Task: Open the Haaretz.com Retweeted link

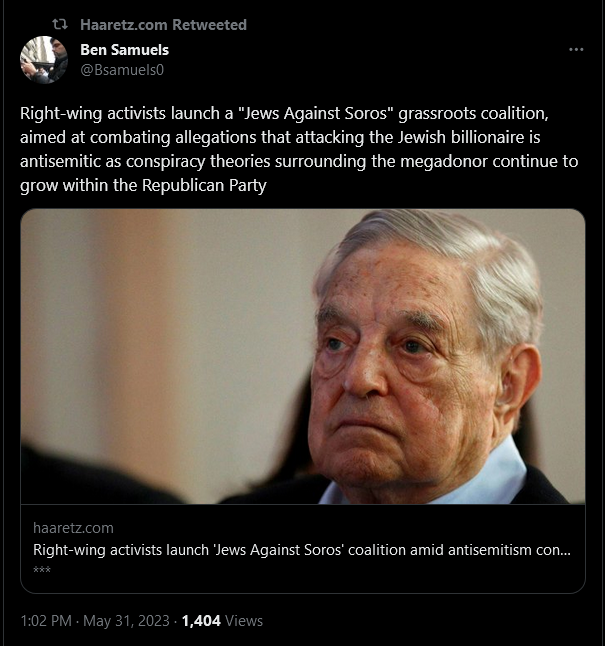Action: (x=163, y=24)
